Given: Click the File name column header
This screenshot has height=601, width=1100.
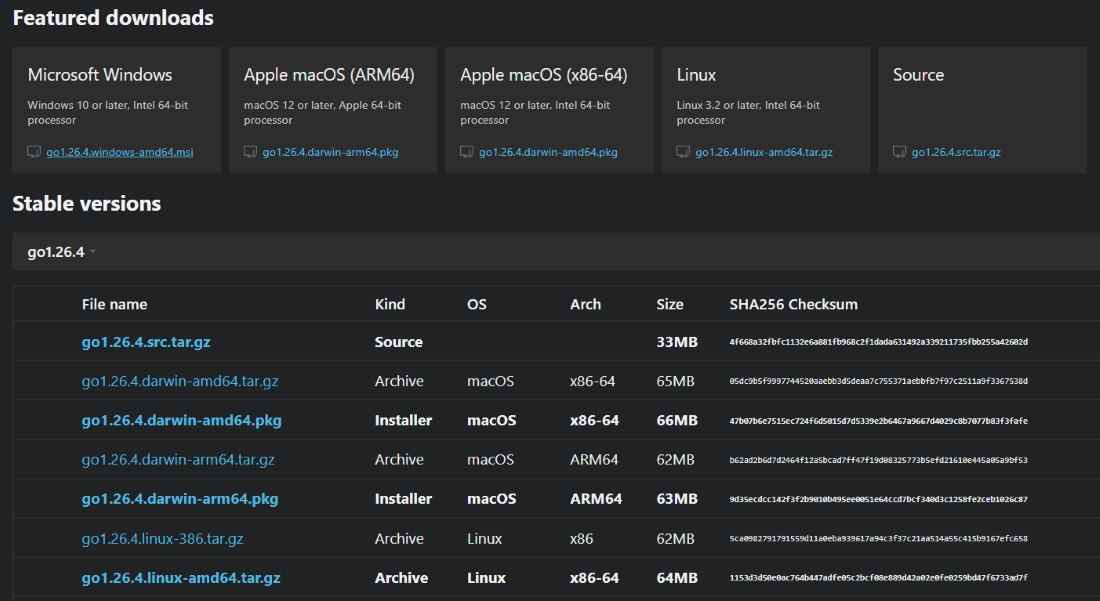Looking at the screenshot, I should [x=114, y=304].
